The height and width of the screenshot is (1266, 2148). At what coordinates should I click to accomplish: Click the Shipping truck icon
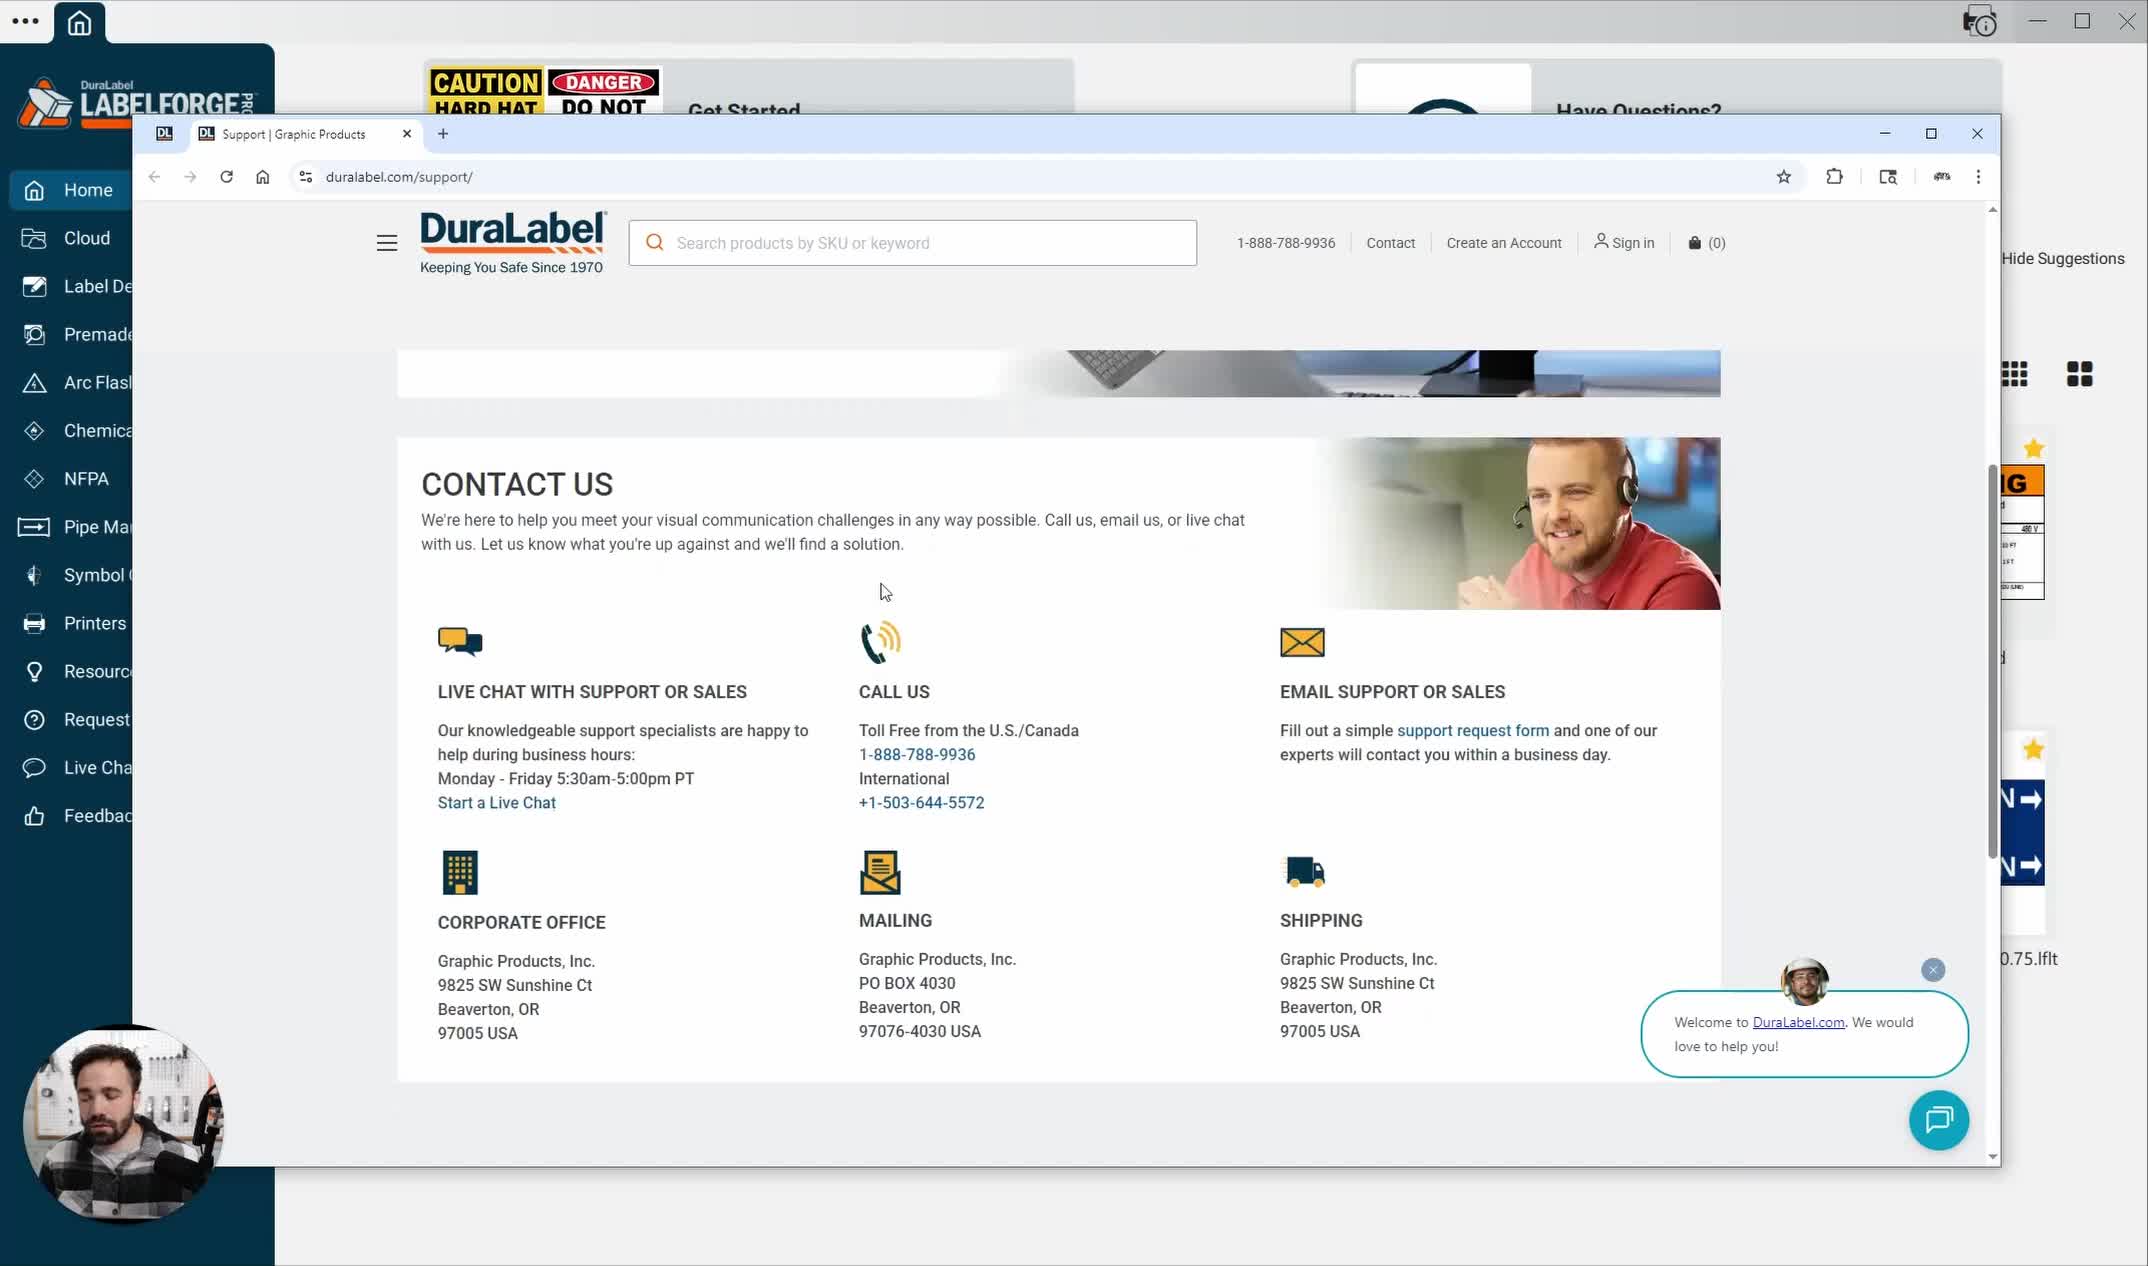(x=1303, y=871)
